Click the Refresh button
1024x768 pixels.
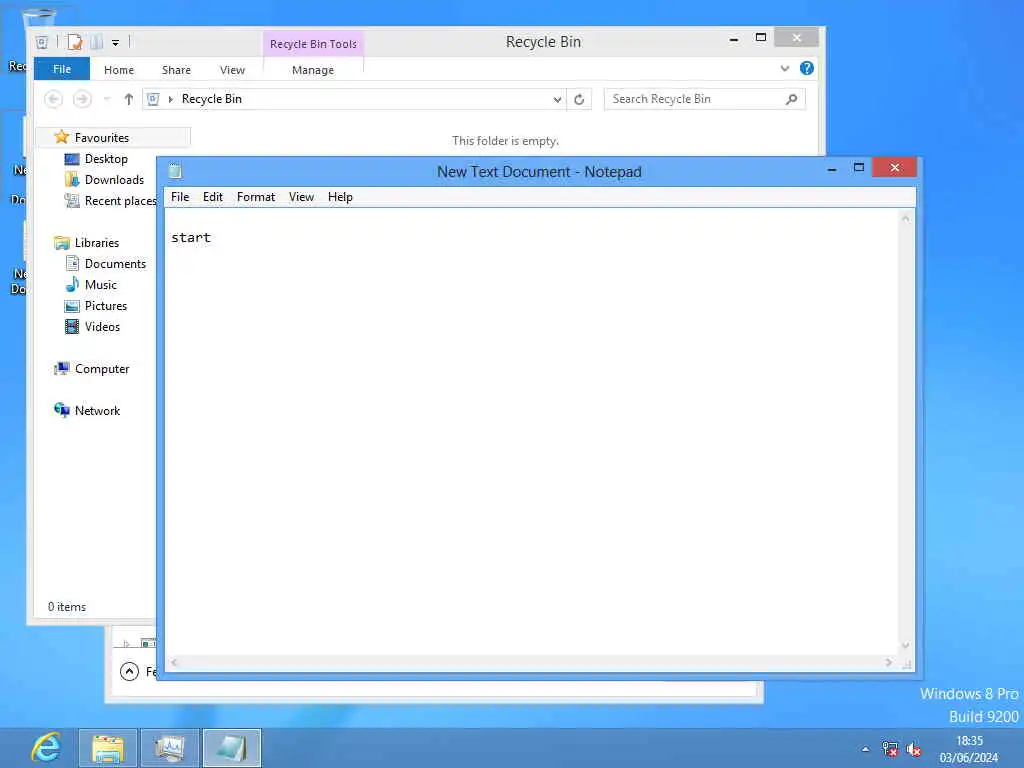point(579,99)
